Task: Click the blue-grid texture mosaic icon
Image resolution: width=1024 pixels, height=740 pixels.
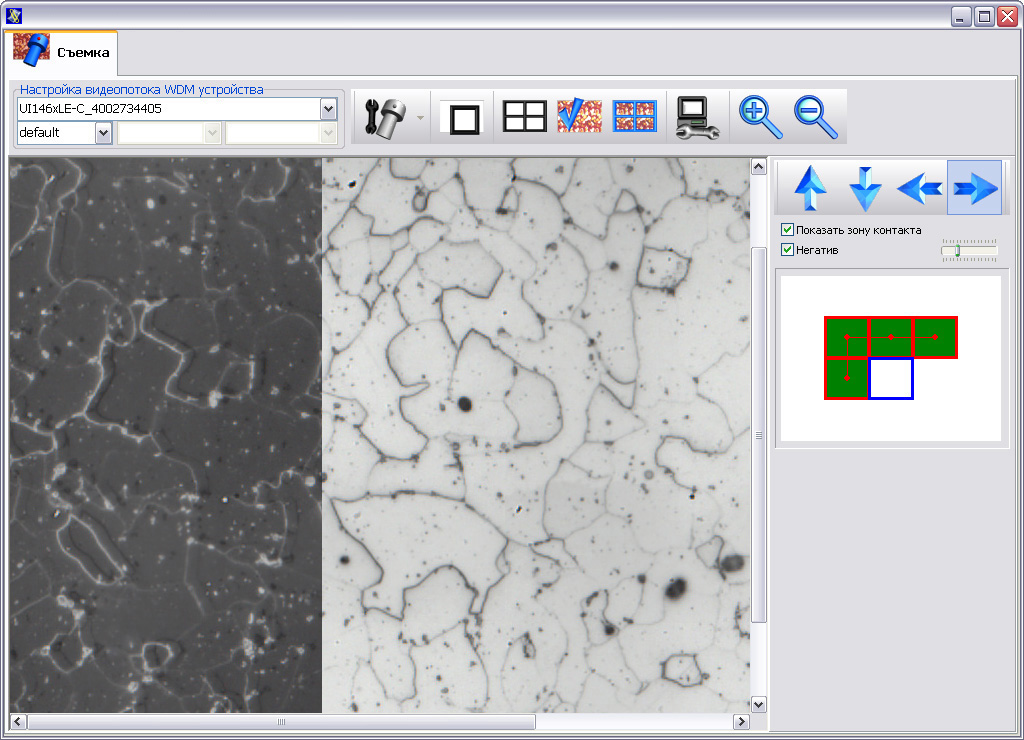Action: [635, 117]
